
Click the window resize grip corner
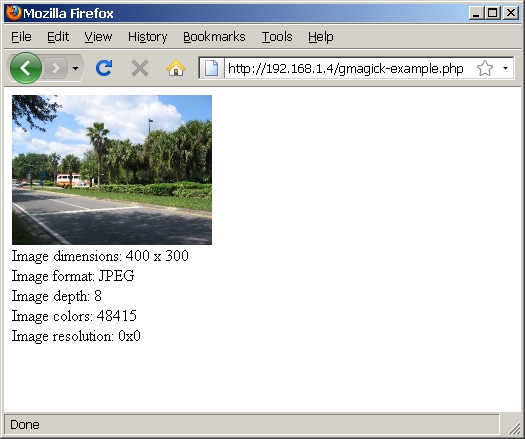tap(514, 428)
